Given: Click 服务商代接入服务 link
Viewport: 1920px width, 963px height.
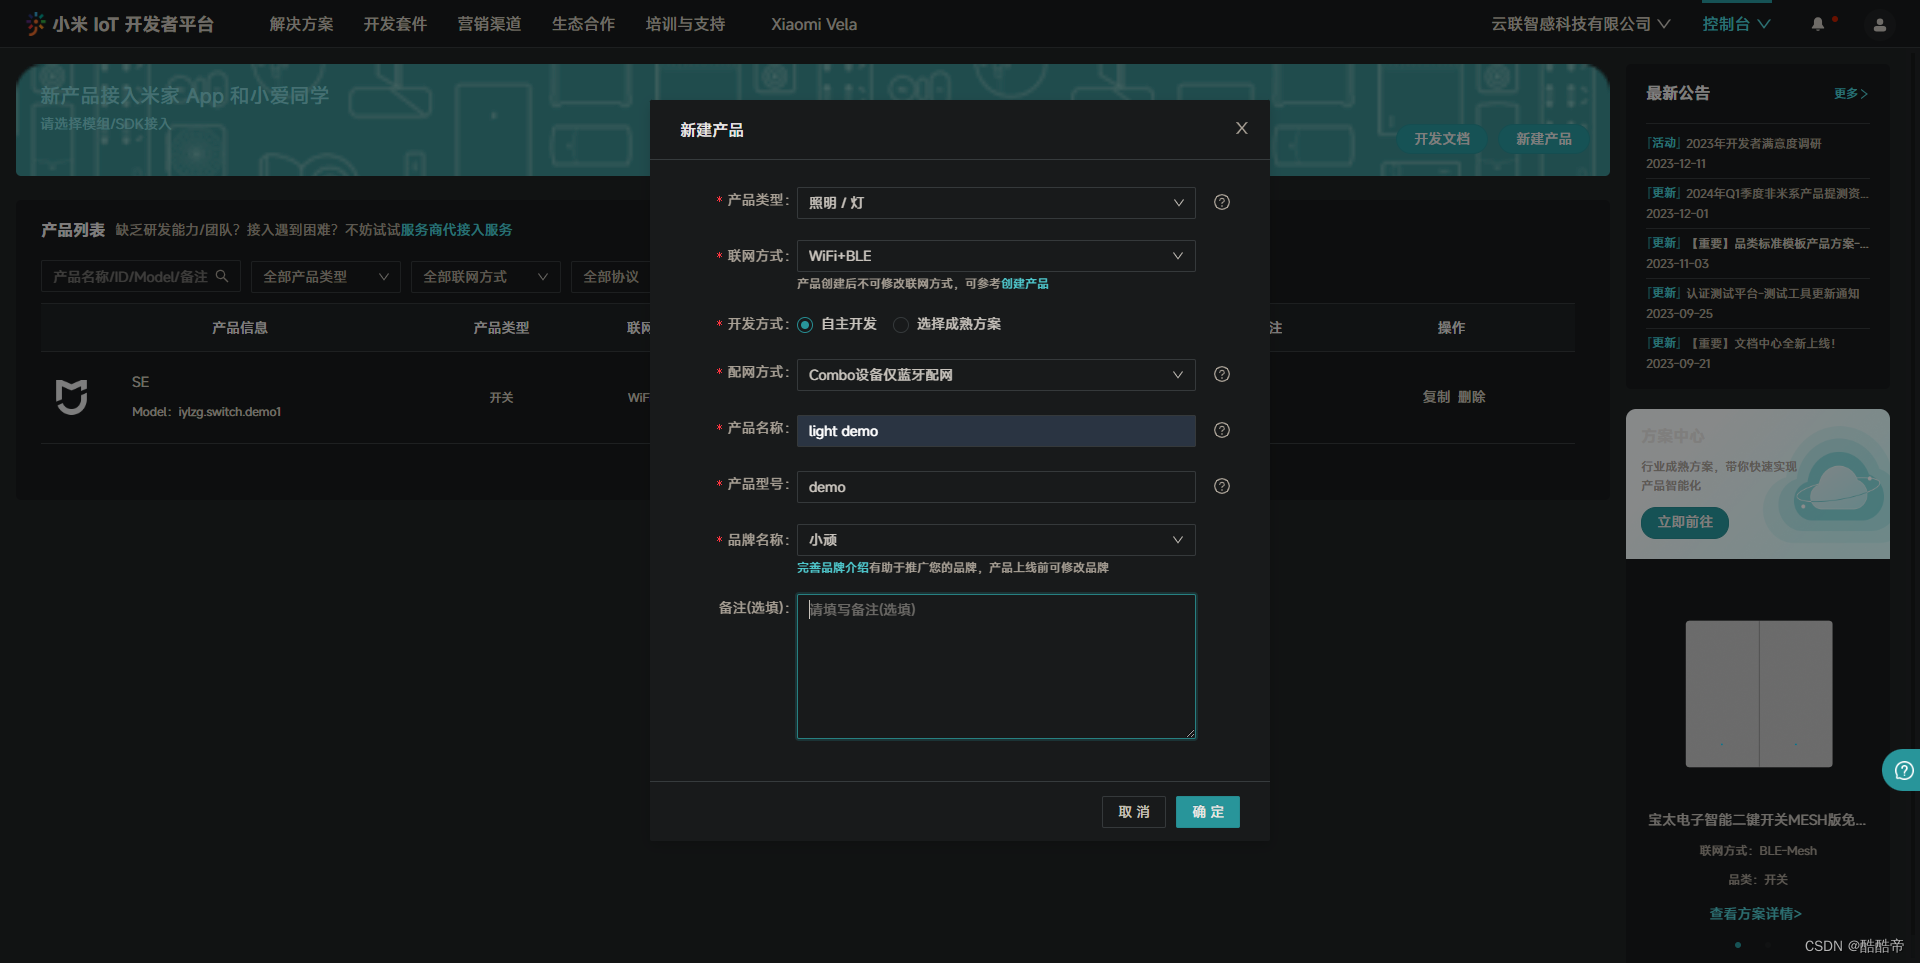Looking at the screenshot, I should point(456,230).
